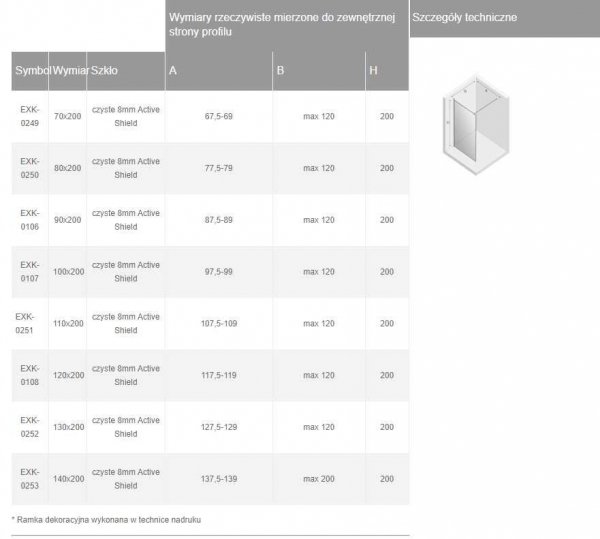Image resolution: width=600 pixels, height=539 pixels.
Task: Select the EXK-0106 symbol cell
Action: pos(30,220)
